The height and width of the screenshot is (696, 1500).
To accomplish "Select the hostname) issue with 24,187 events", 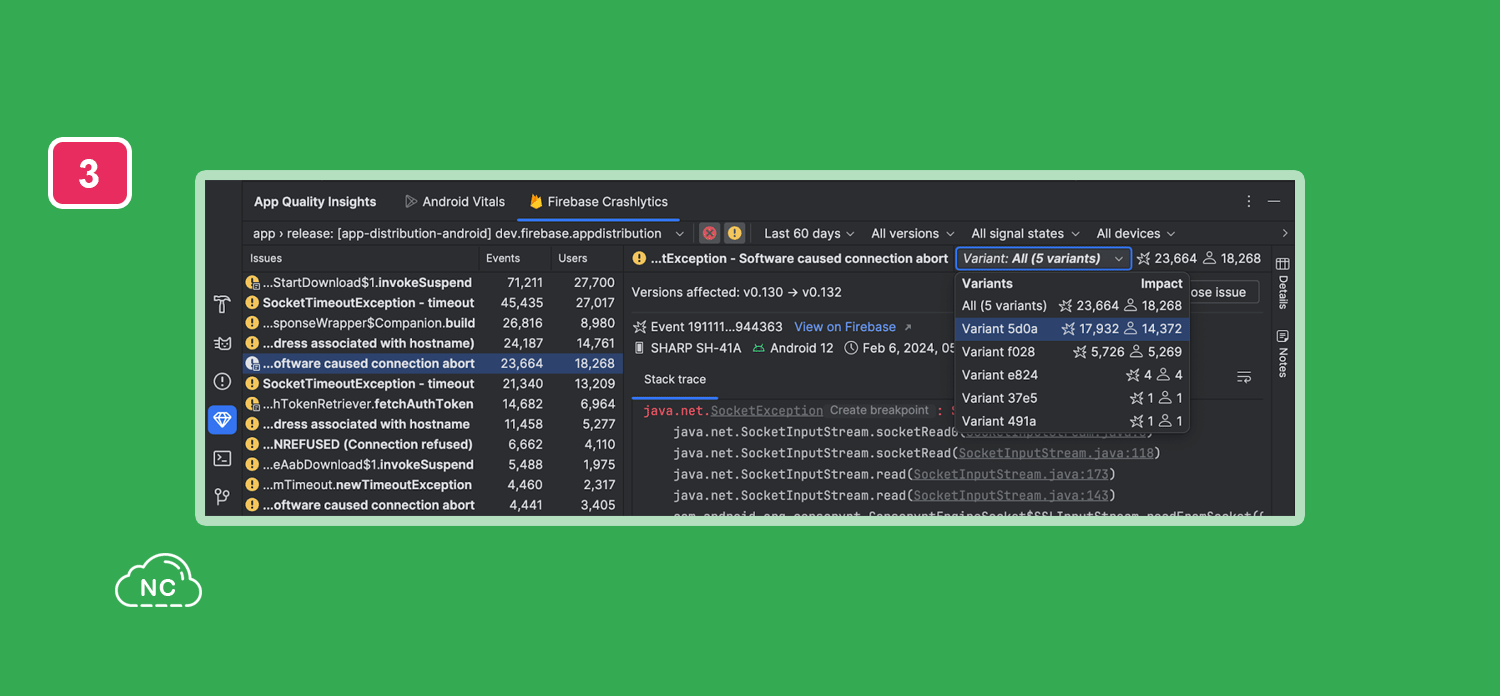I will [x=432, y=343].
